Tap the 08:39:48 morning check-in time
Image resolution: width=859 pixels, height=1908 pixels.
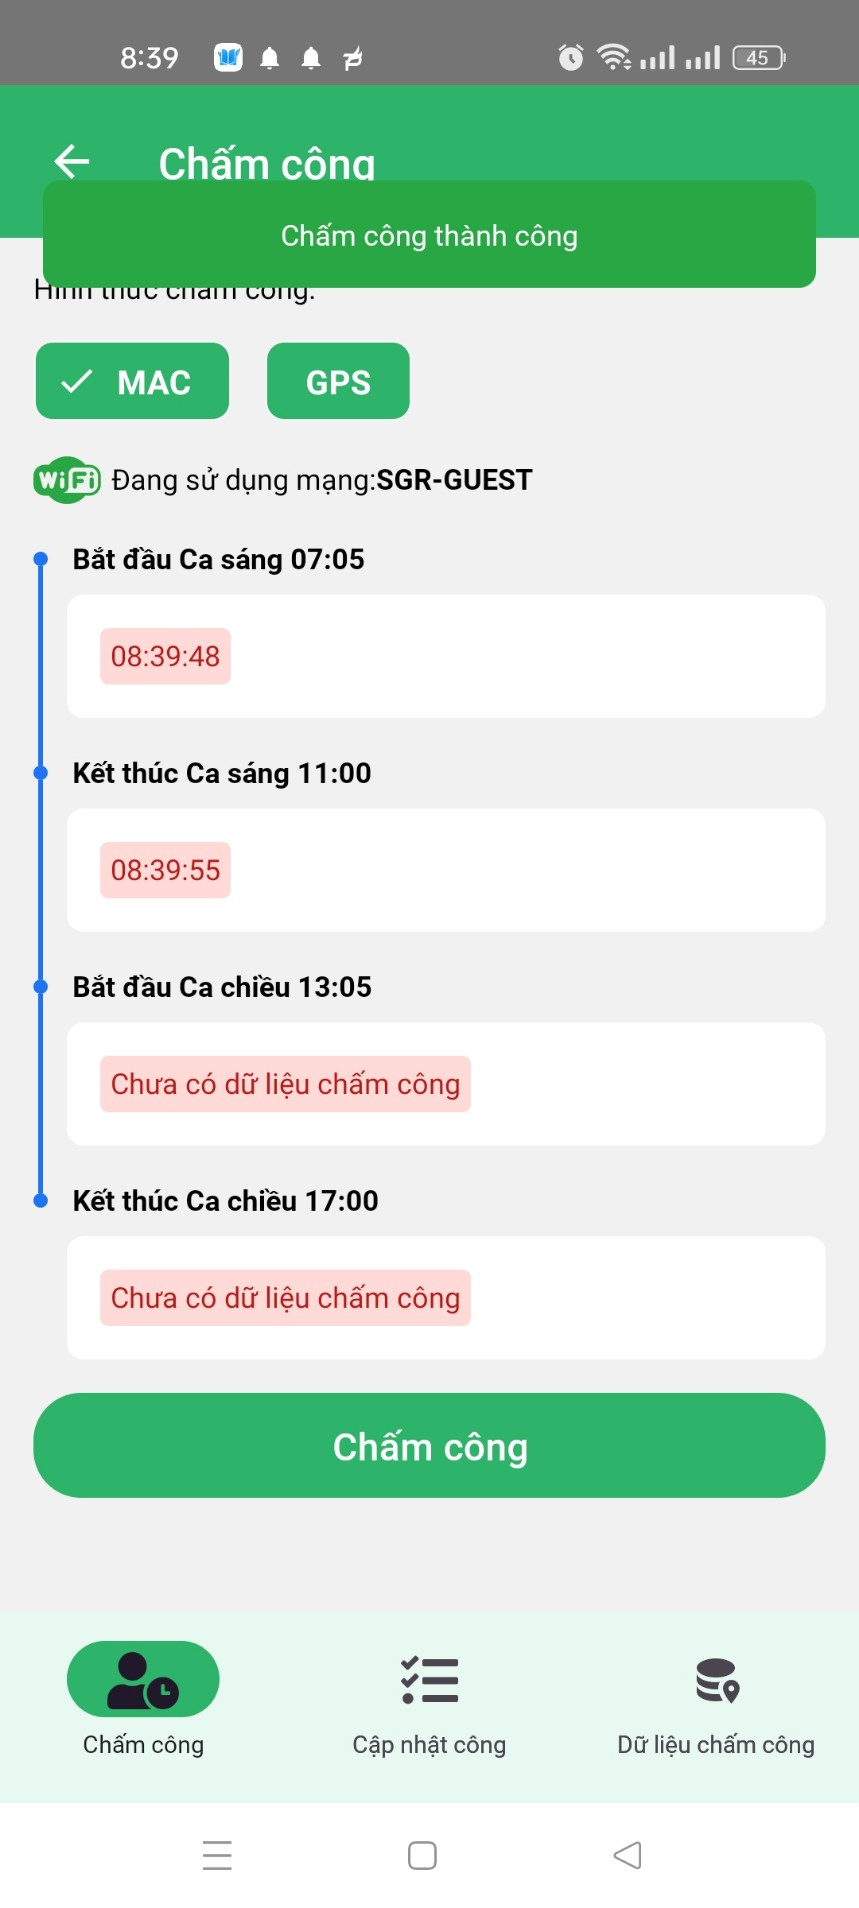pos(165,656)
